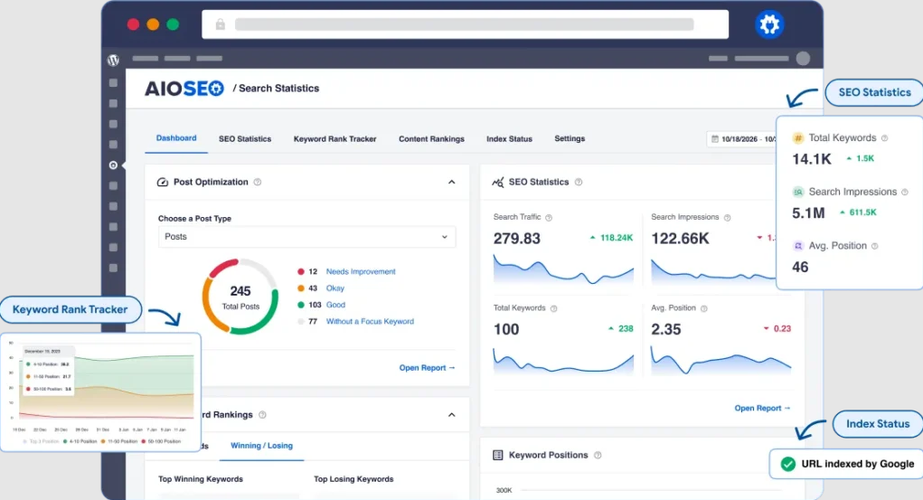923x500 pixels.
Task: Select the Winning / Losing tab
Action: 261,445
